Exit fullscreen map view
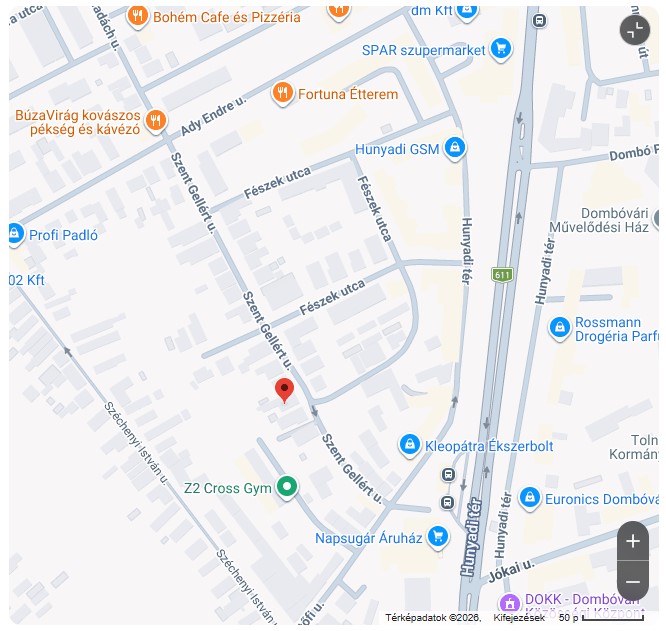This screenshot has height=631, width=666. 635,30
